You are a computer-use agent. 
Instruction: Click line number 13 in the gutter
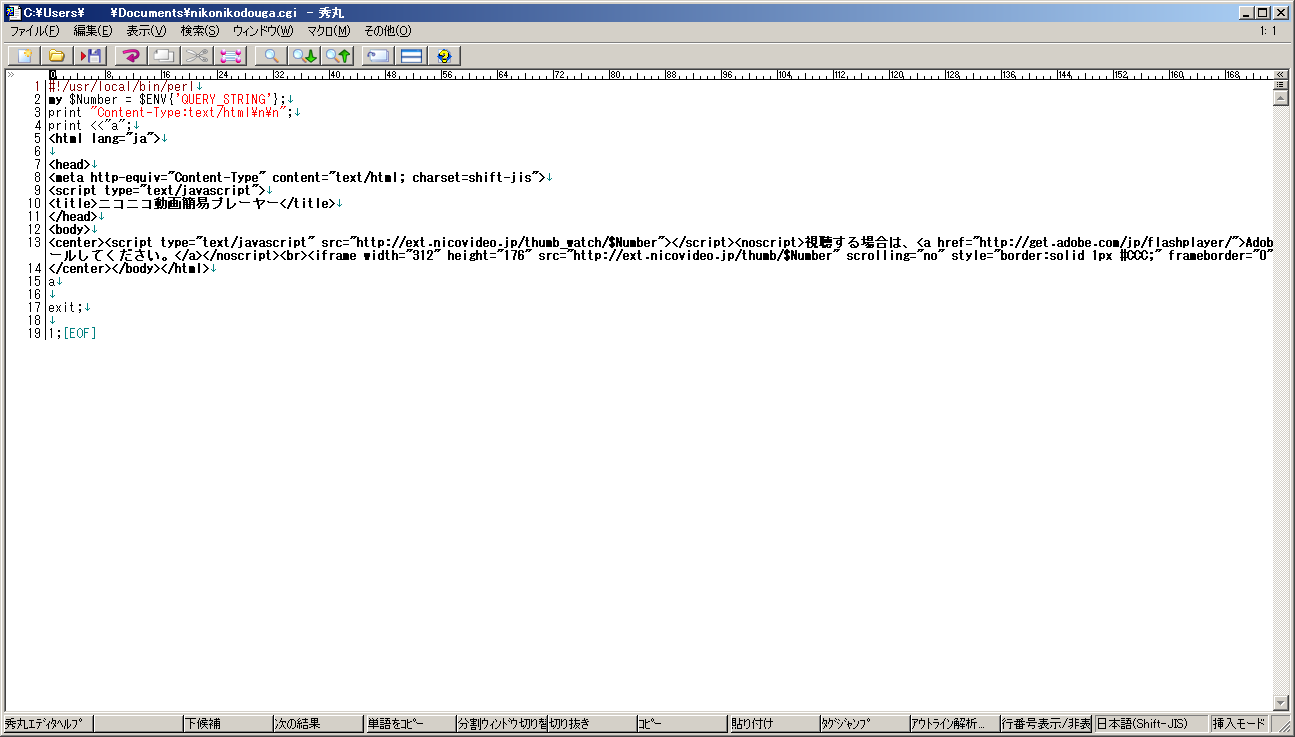35,243
